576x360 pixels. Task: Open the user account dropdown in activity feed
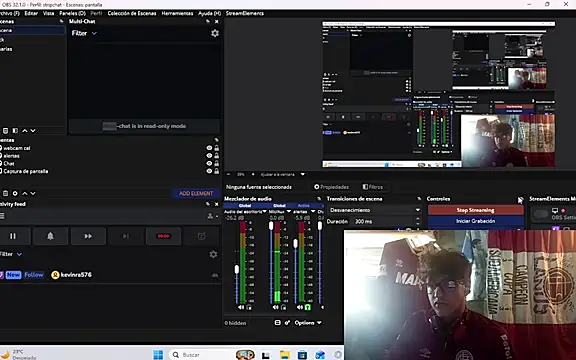pos(212,216)
